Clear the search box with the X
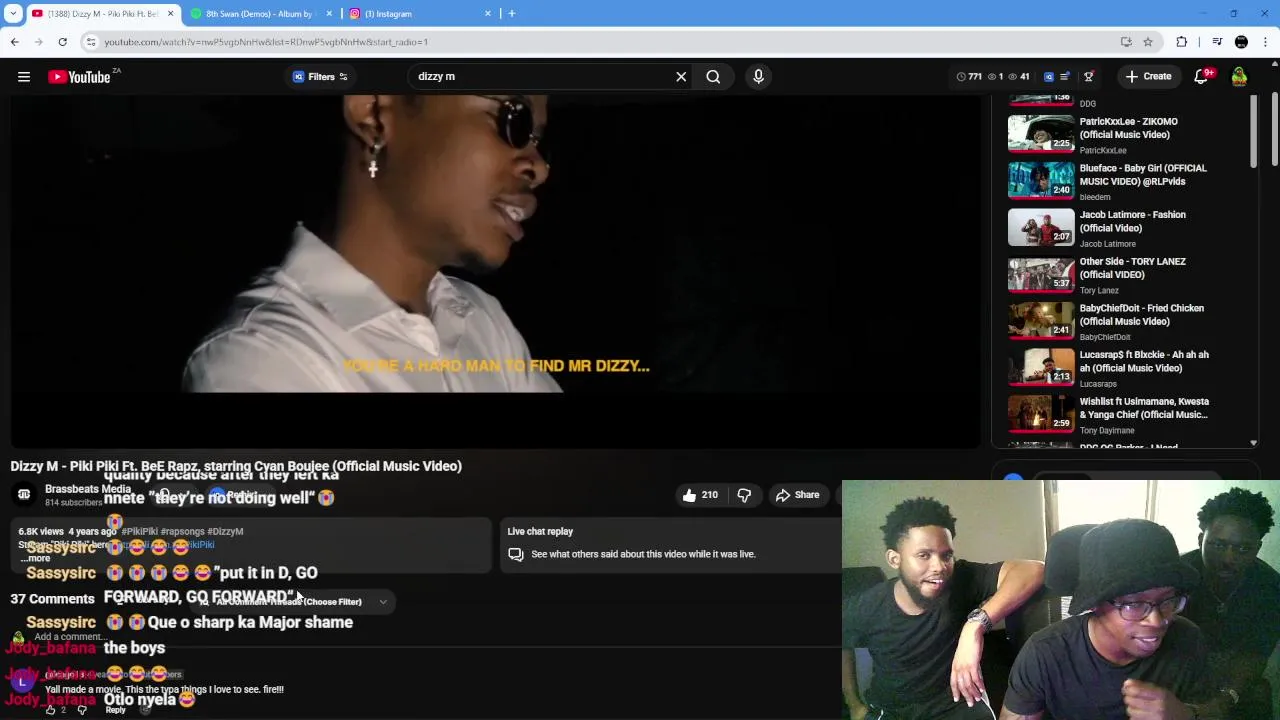Image resolution: width=1280 pixels, height=720 pixels. click(x=681, y=77)
